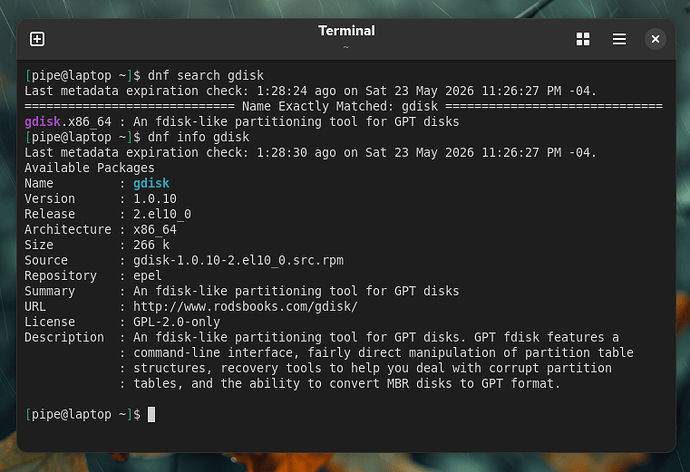The image size is (690, 472).
Task: Click the purple gdisk.x86_64 search result
Action: (x=68, y=122)
